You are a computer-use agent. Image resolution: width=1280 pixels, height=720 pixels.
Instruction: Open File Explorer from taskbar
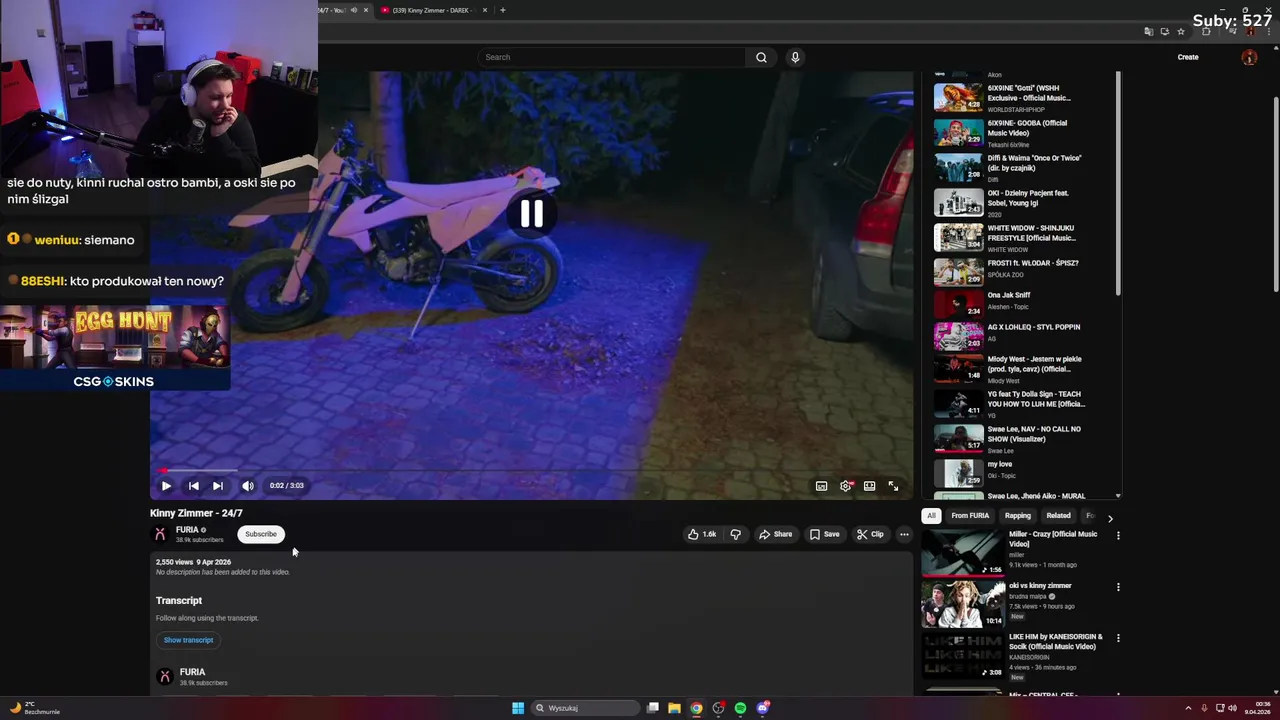[x=675, y=708]
